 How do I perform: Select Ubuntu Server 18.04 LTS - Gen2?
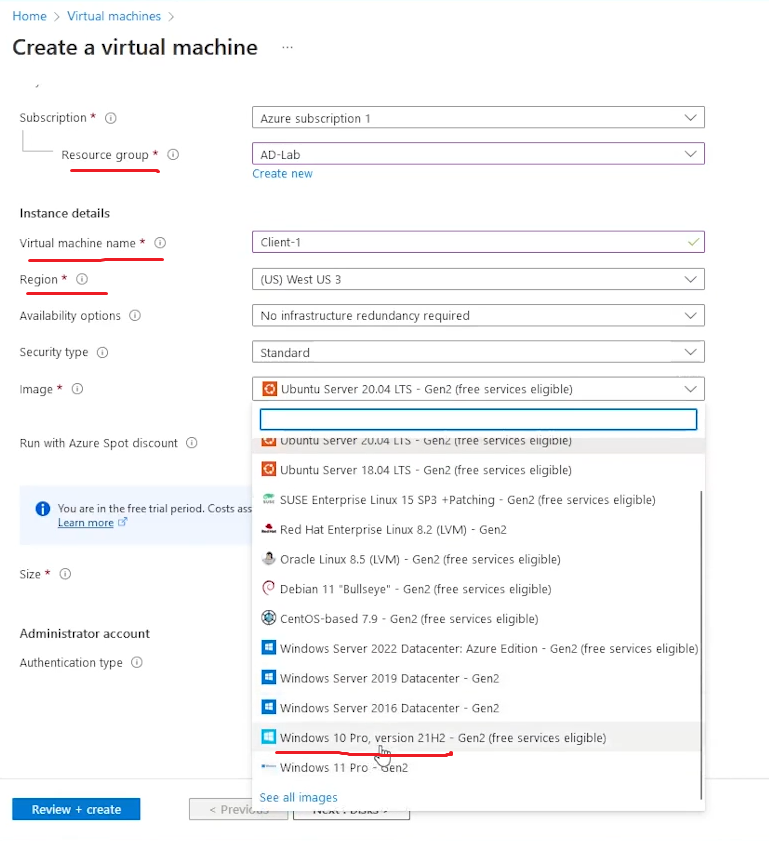(476, 470)
